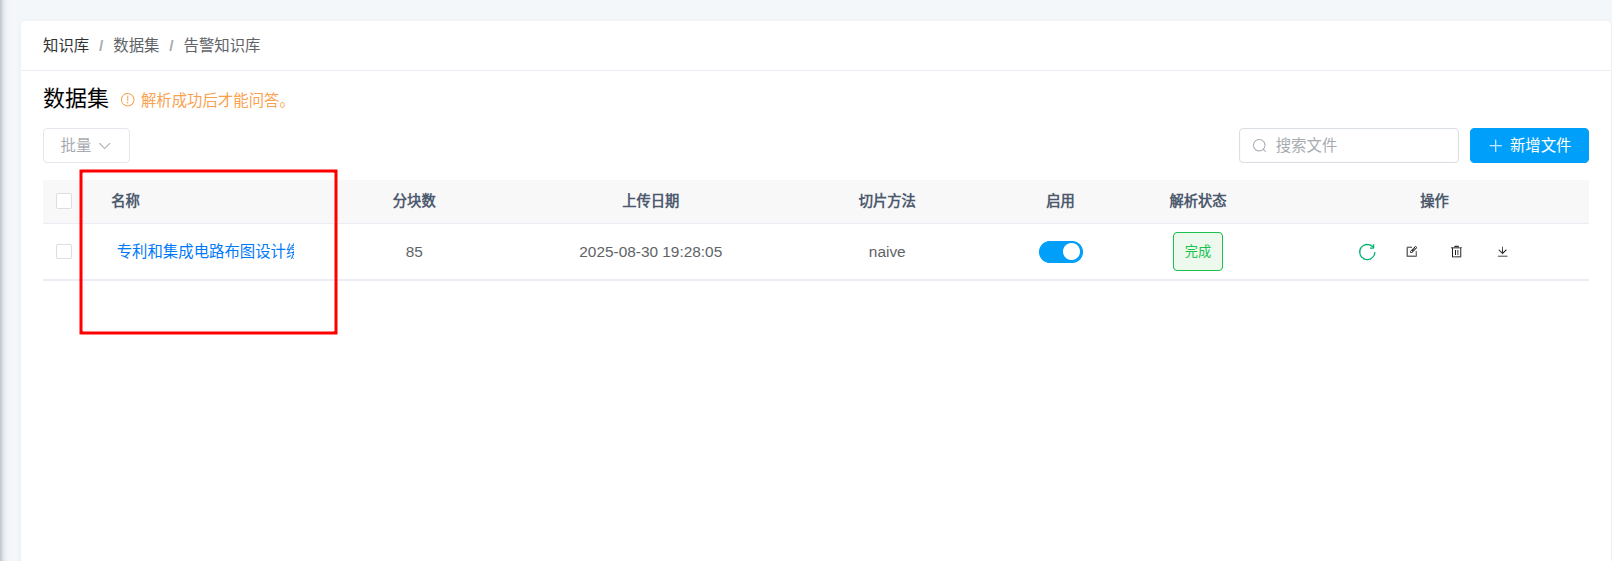Tick the select-all checkbox in table header
The height and width of the screenshot is (561, 1612).
pos(64,201)
